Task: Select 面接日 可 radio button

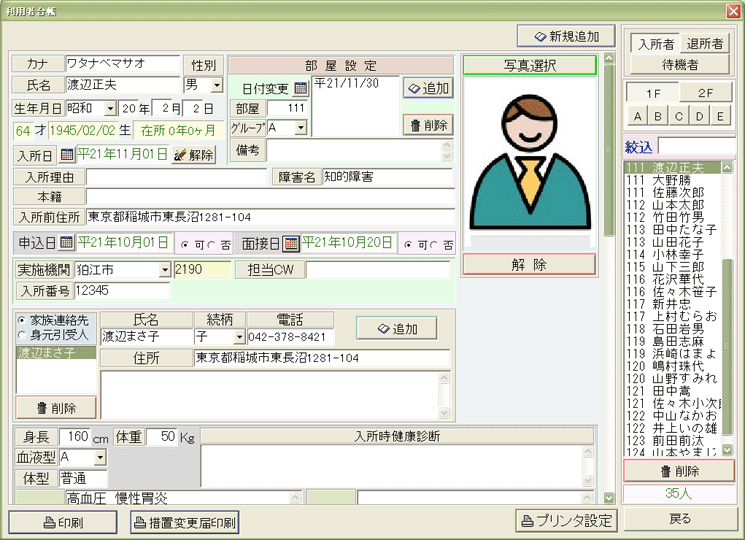Action: 408,245
